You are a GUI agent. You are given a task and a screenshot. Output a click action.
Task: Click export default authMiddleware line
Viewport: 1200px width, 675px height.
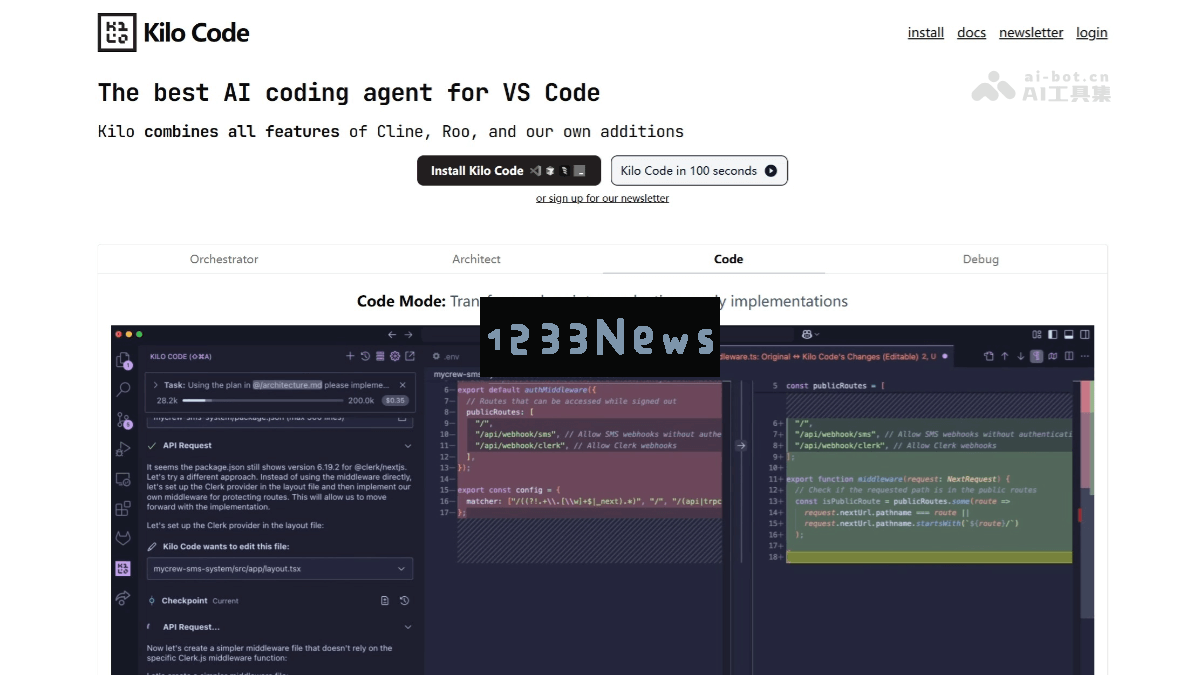click(x=527, y=389)
